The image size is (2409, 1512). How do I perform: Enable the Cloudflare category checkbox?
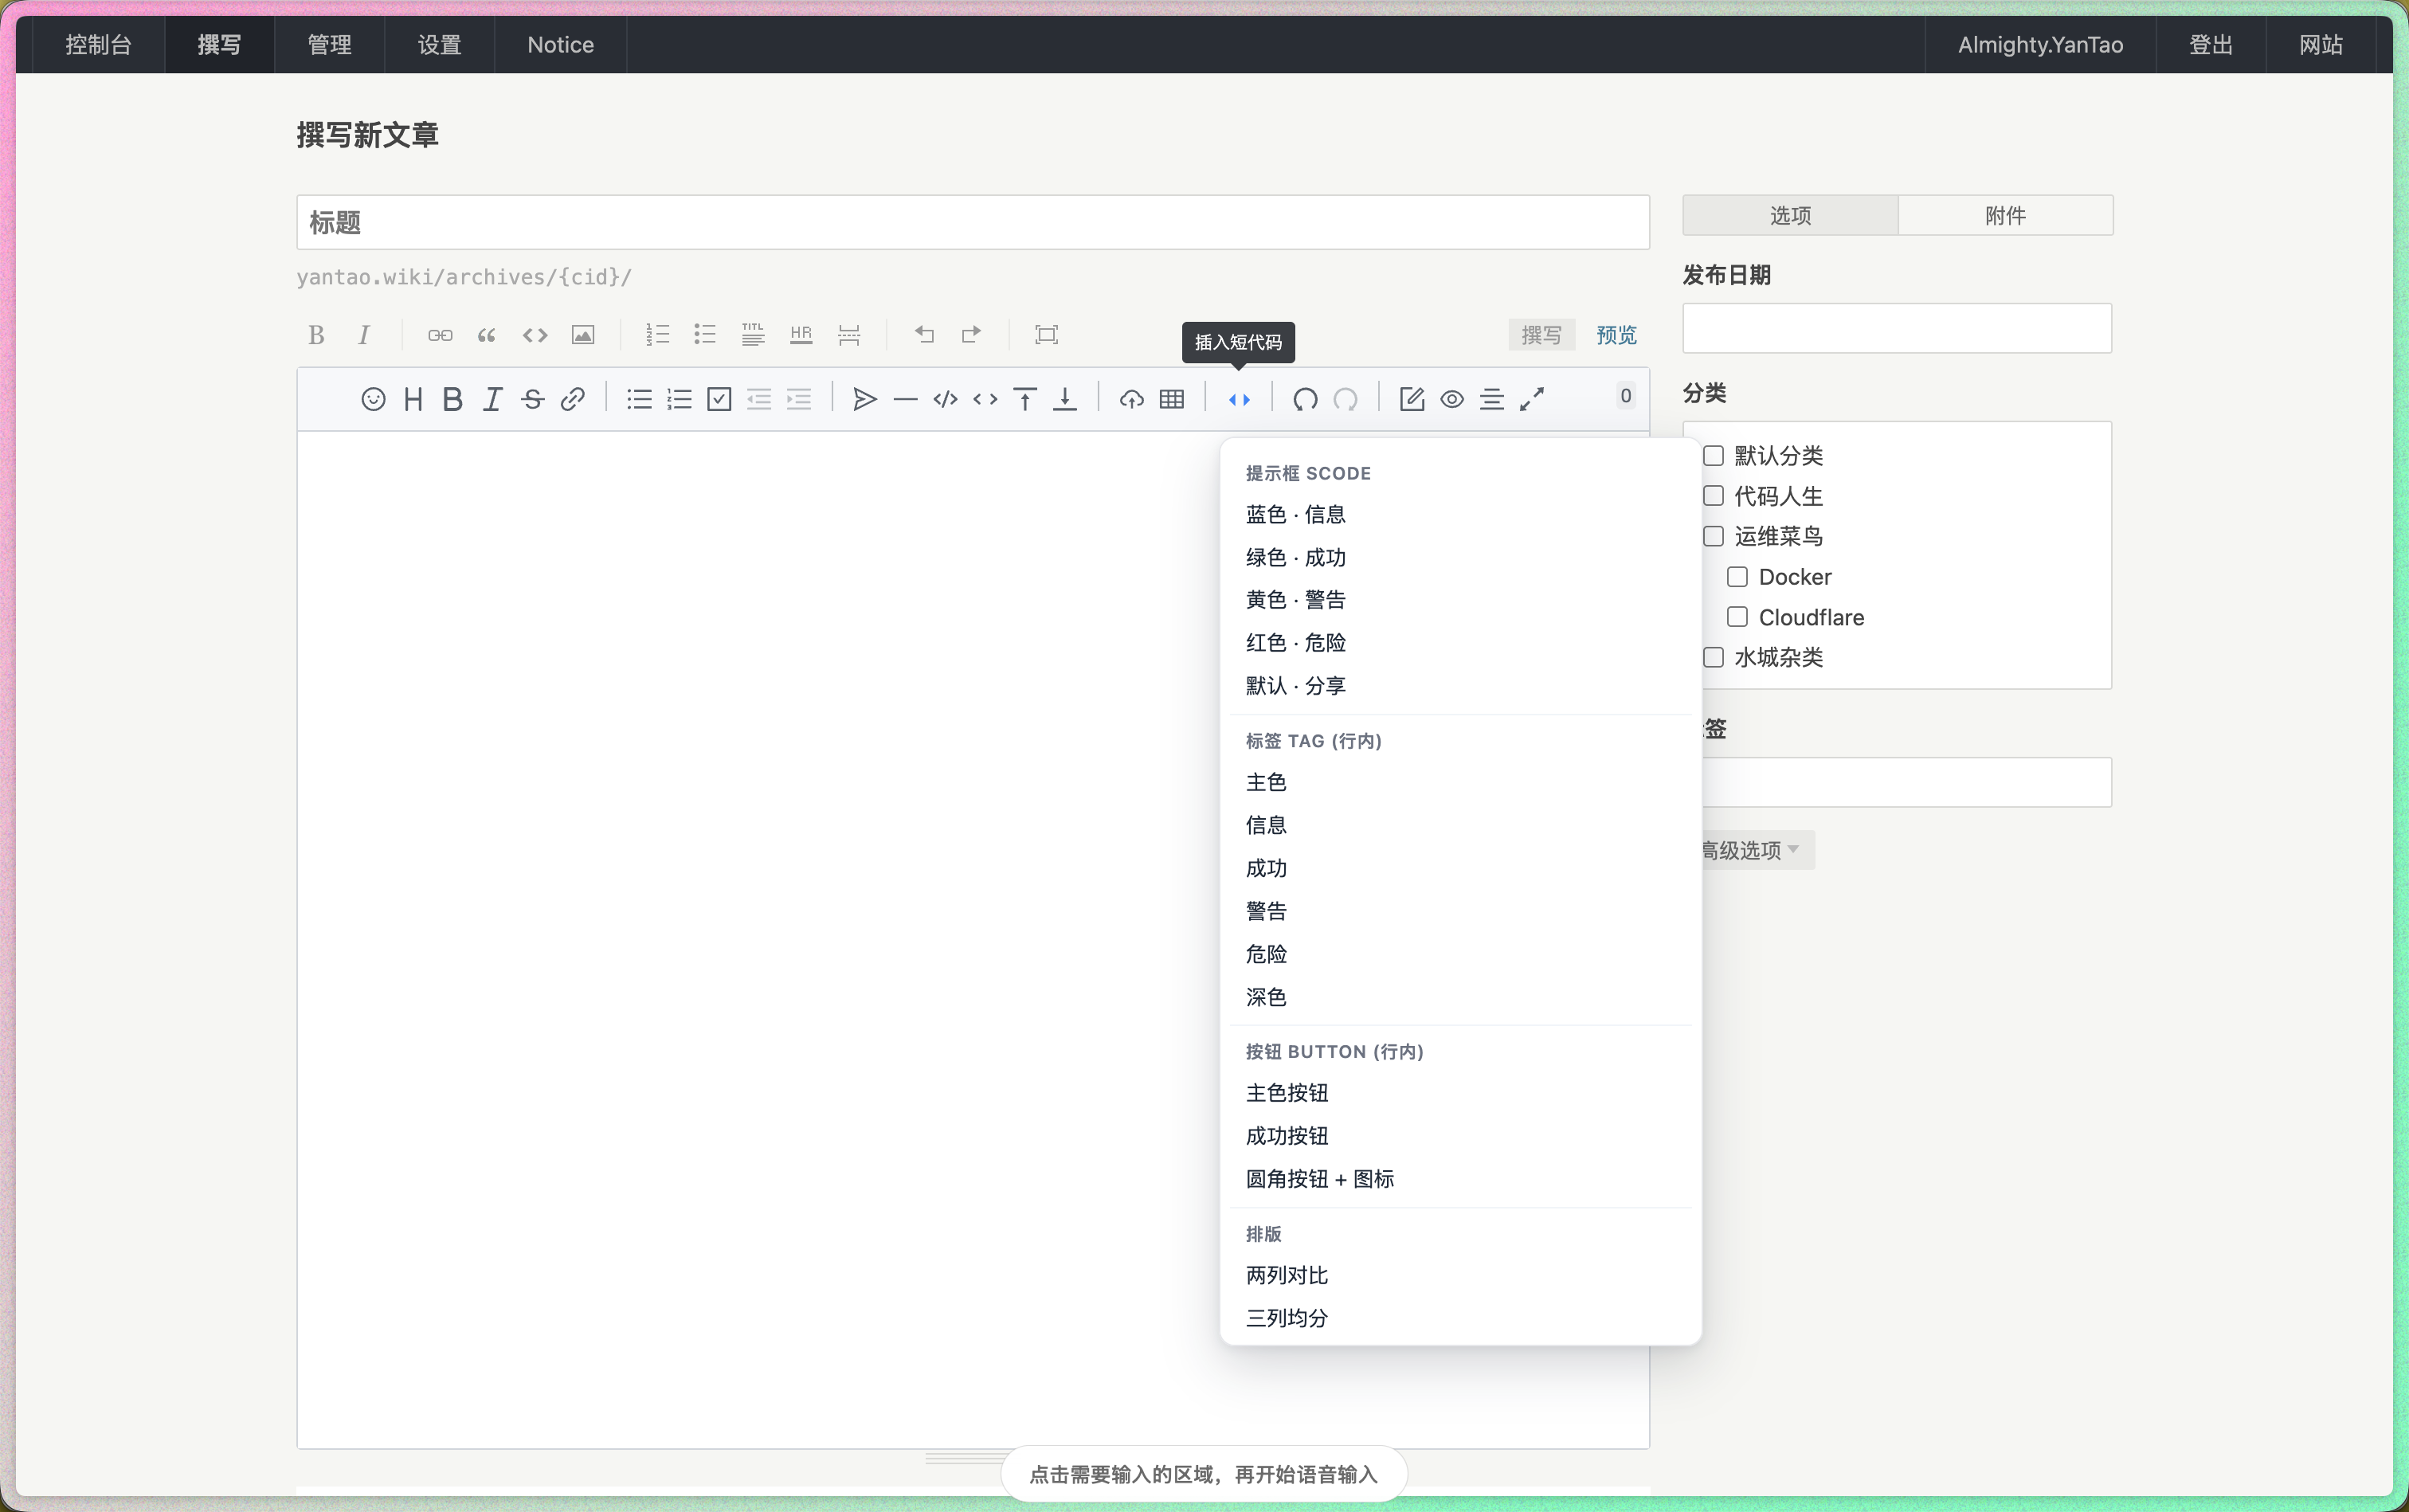(1737, 617)
